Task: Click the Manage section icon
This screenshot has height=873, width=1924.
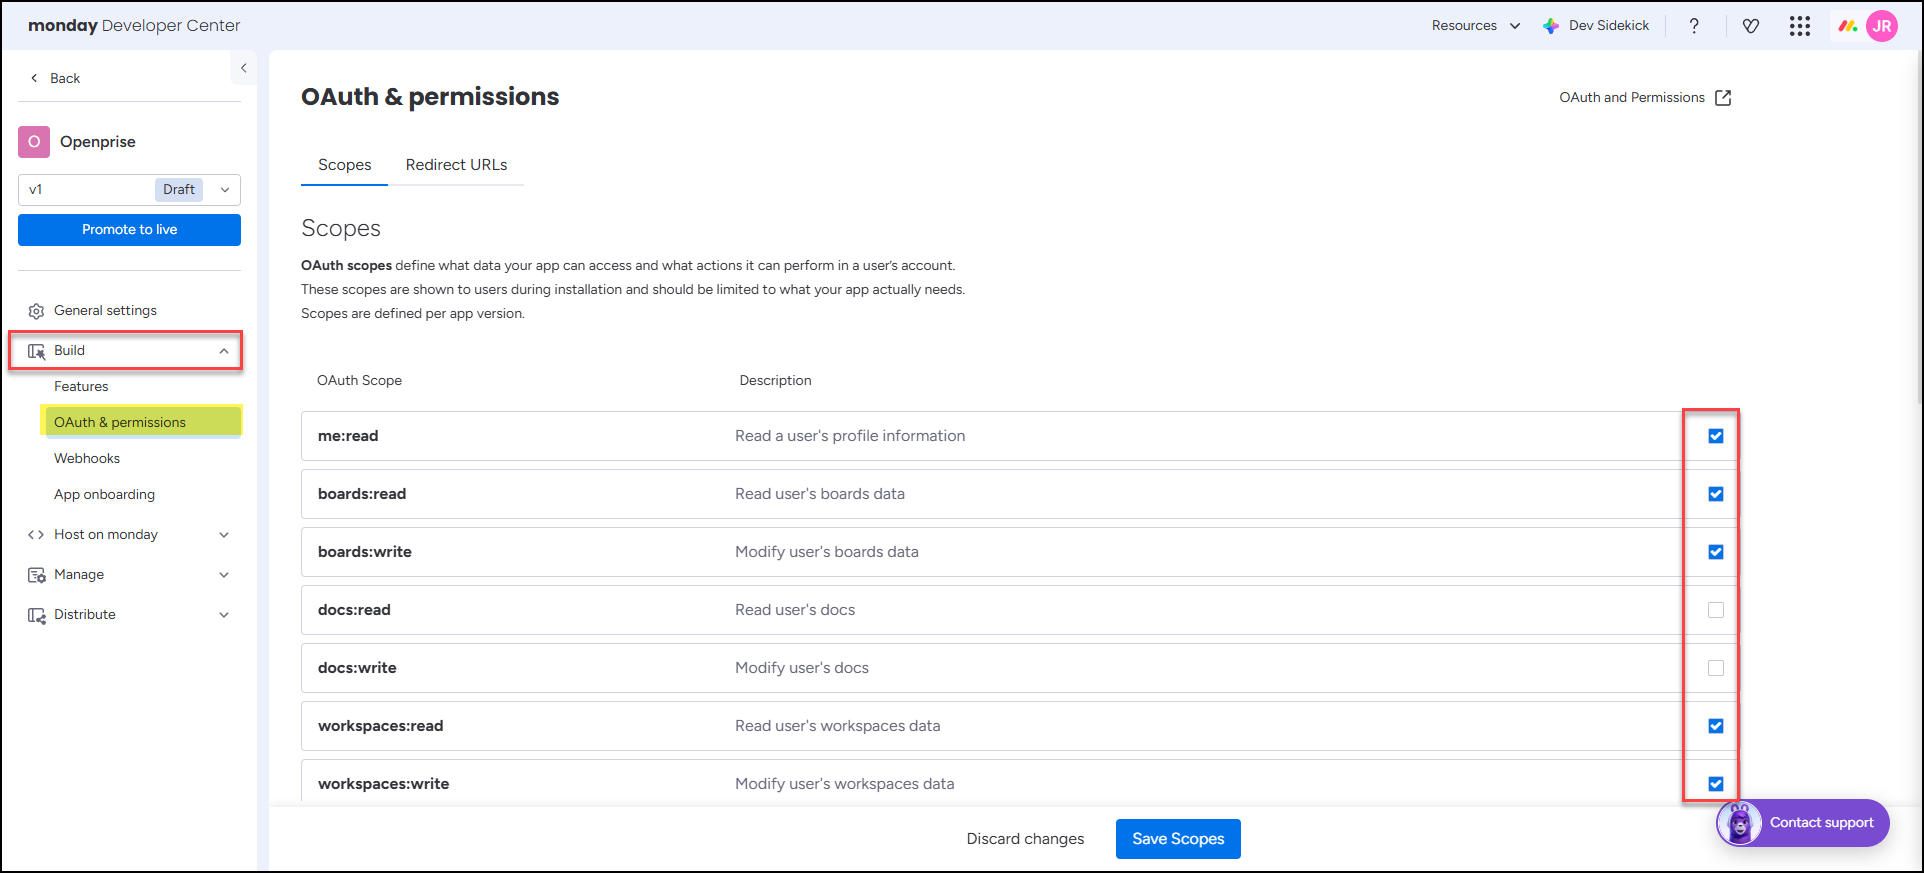Action: (36, 575)
